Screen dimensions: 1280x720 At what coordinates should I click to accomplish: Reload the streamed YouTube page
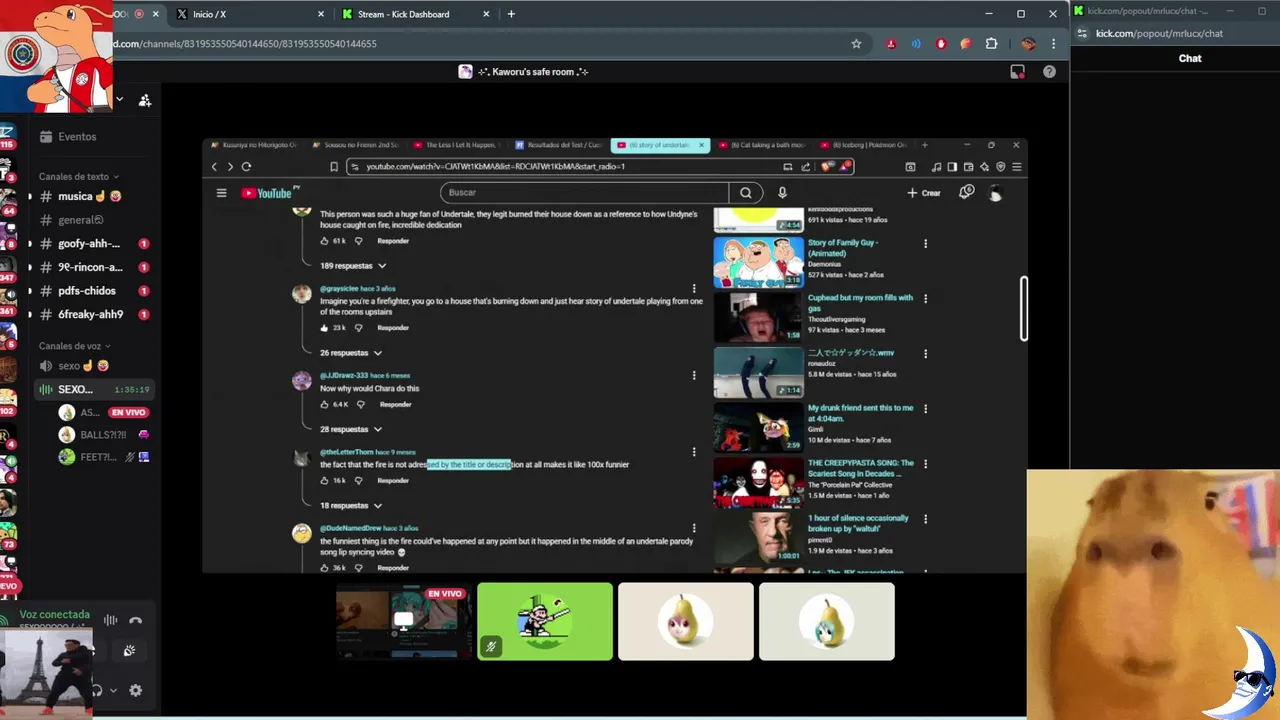246,167
